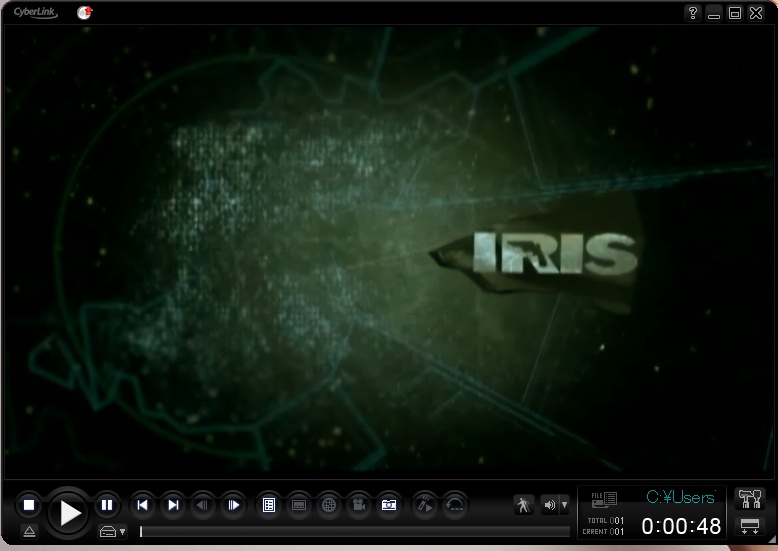Stop playback with the square stop button
Screen dimensions: 778x551
[x=29, y=505]
